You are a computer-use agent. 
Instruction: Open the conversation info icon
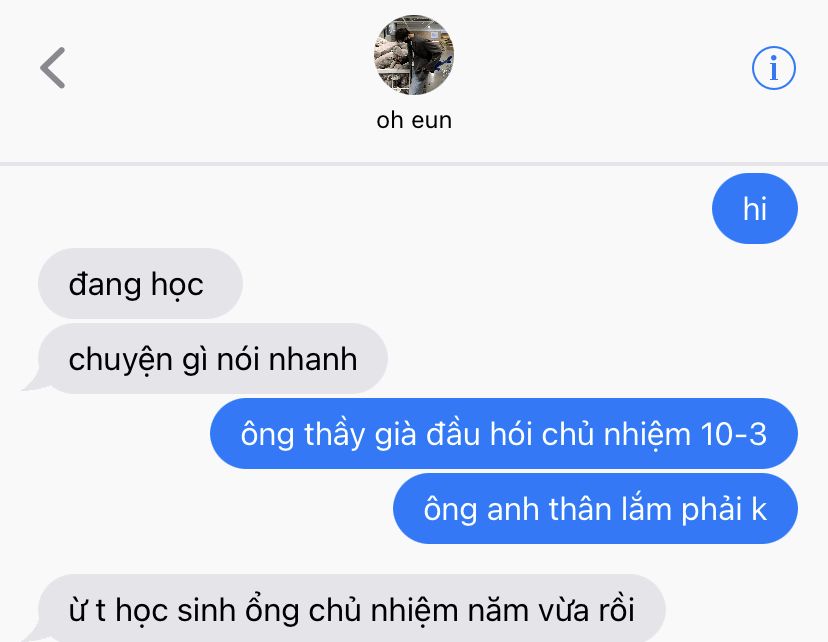click(x=774, y=68)
